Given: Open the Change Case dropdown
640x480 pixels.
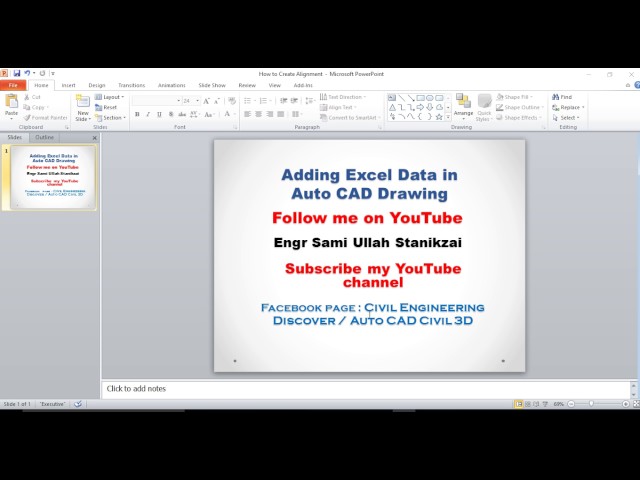Looking at the screenshot, I should [209, 114].
